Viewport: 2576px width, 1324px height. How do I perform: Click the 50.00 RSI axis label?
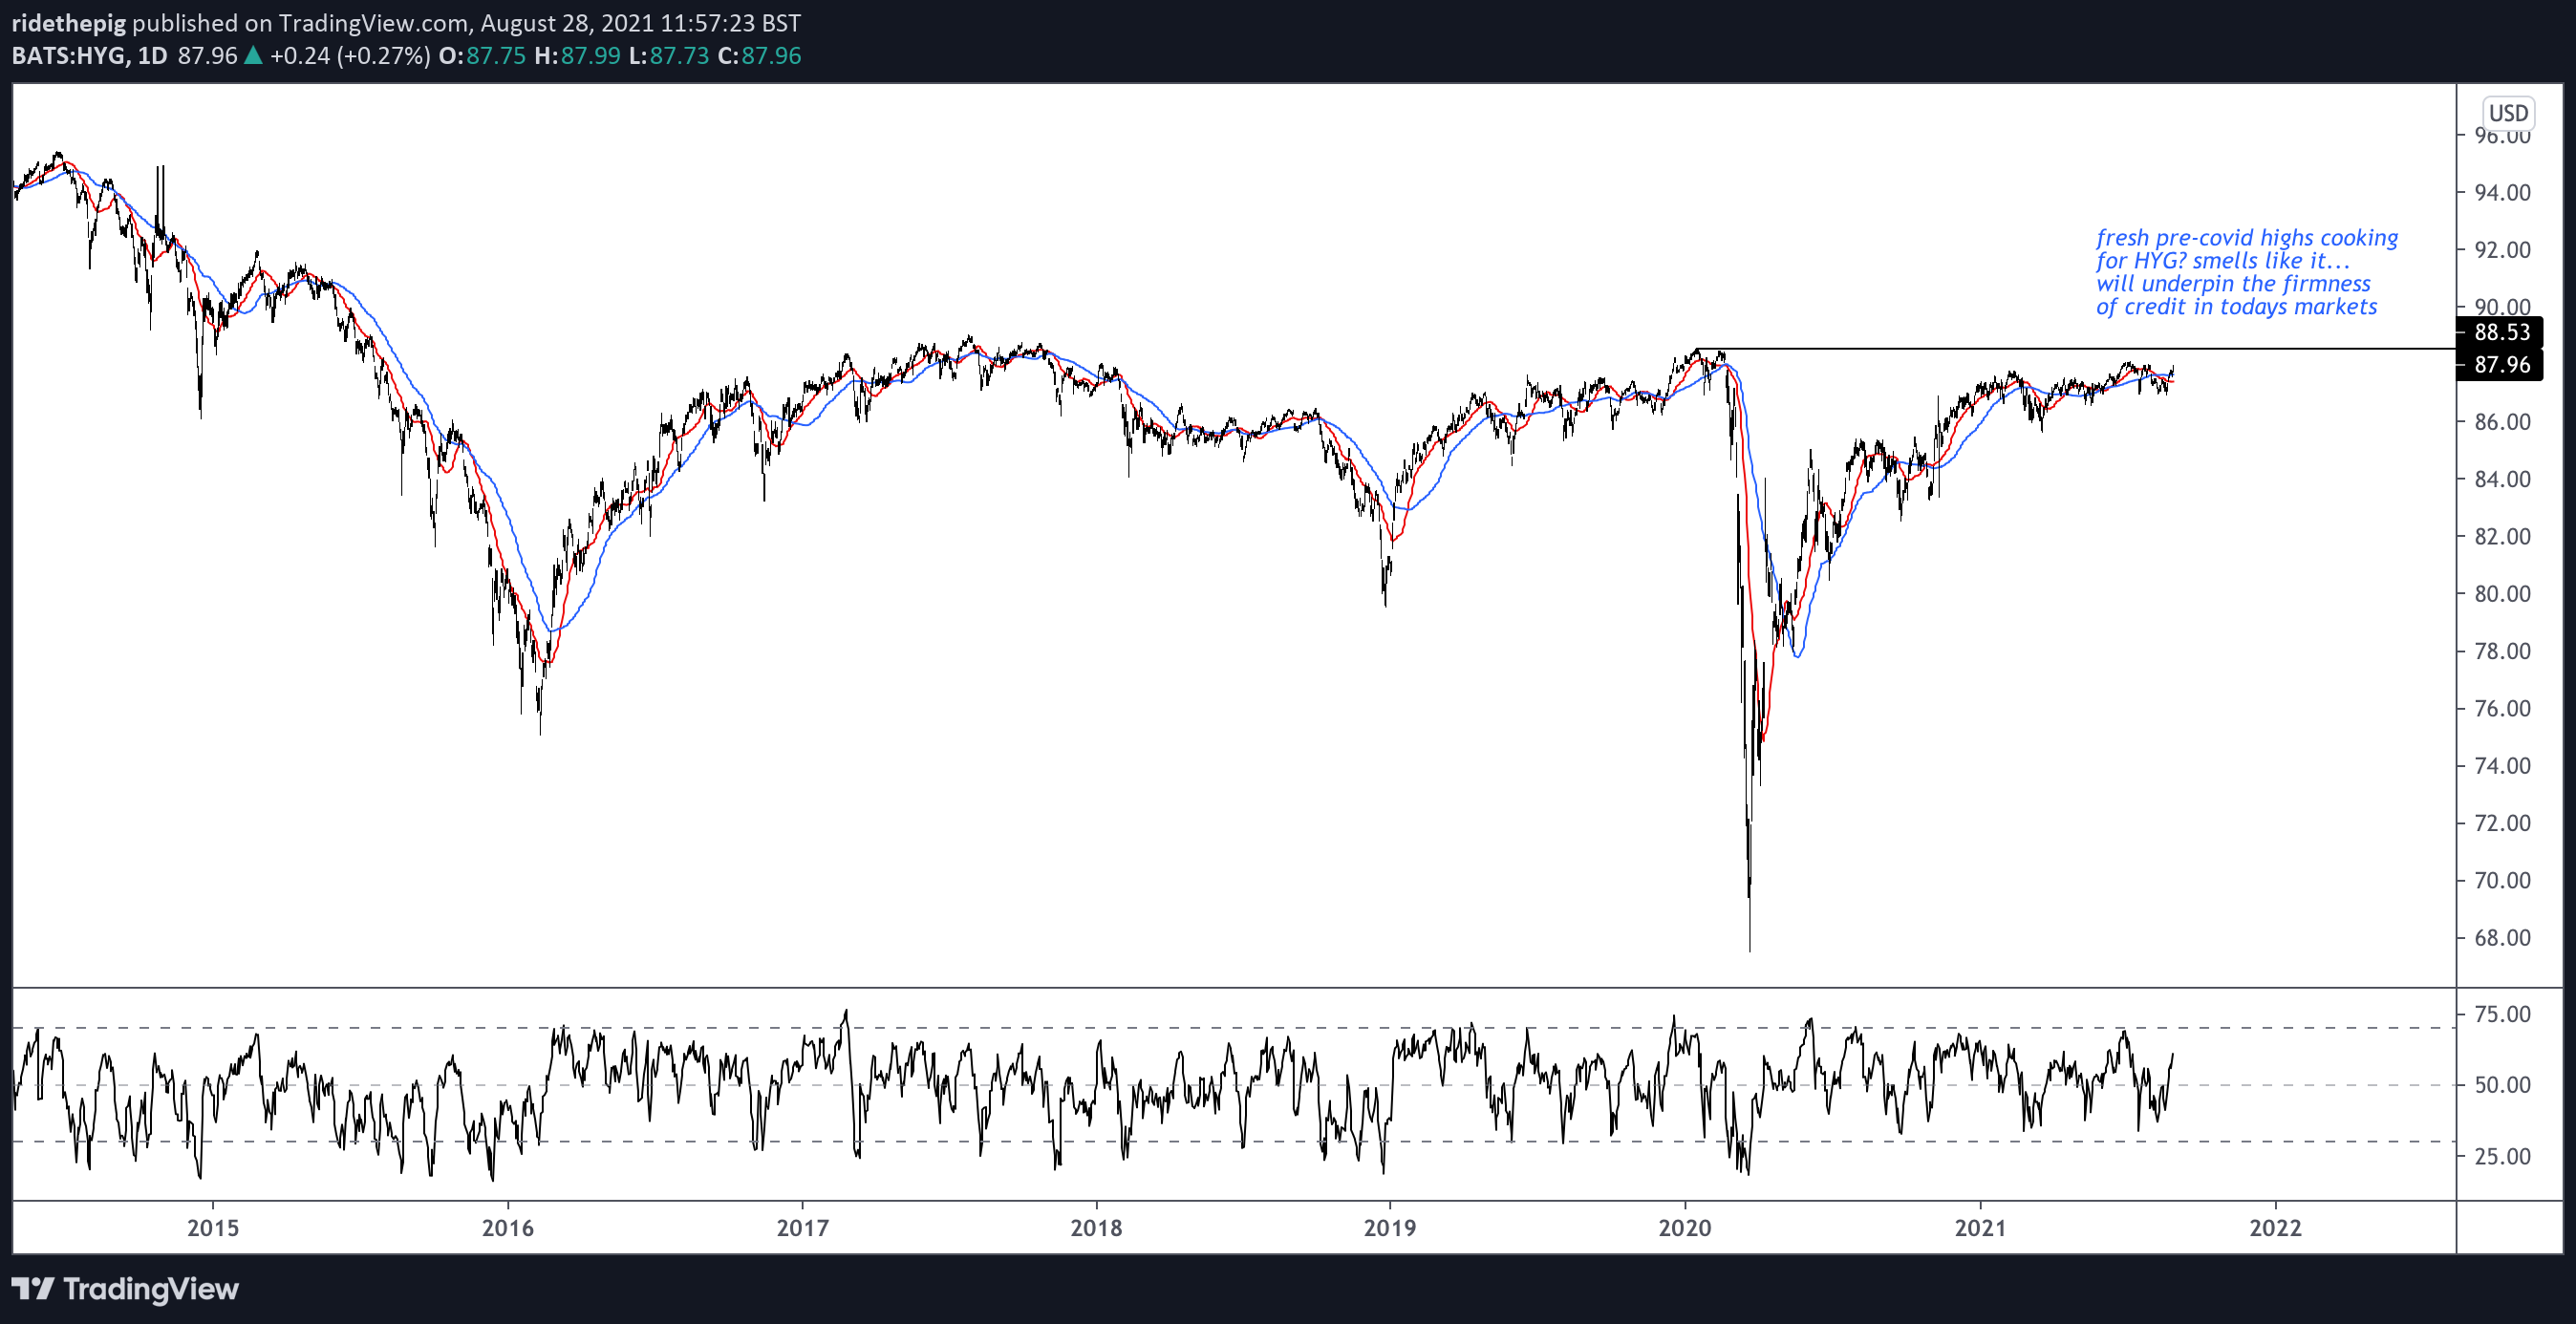point(2502,1085)
